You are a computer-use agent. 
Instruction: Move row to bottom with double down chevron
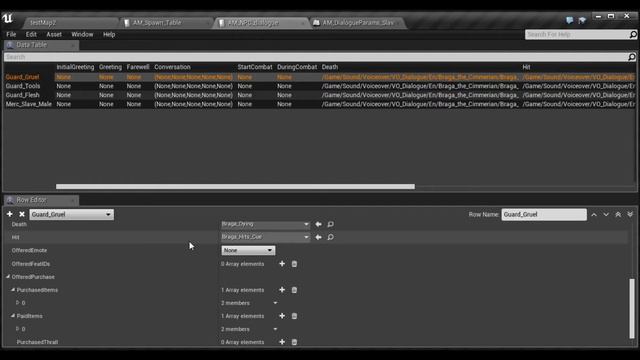(x=630, y=214)
